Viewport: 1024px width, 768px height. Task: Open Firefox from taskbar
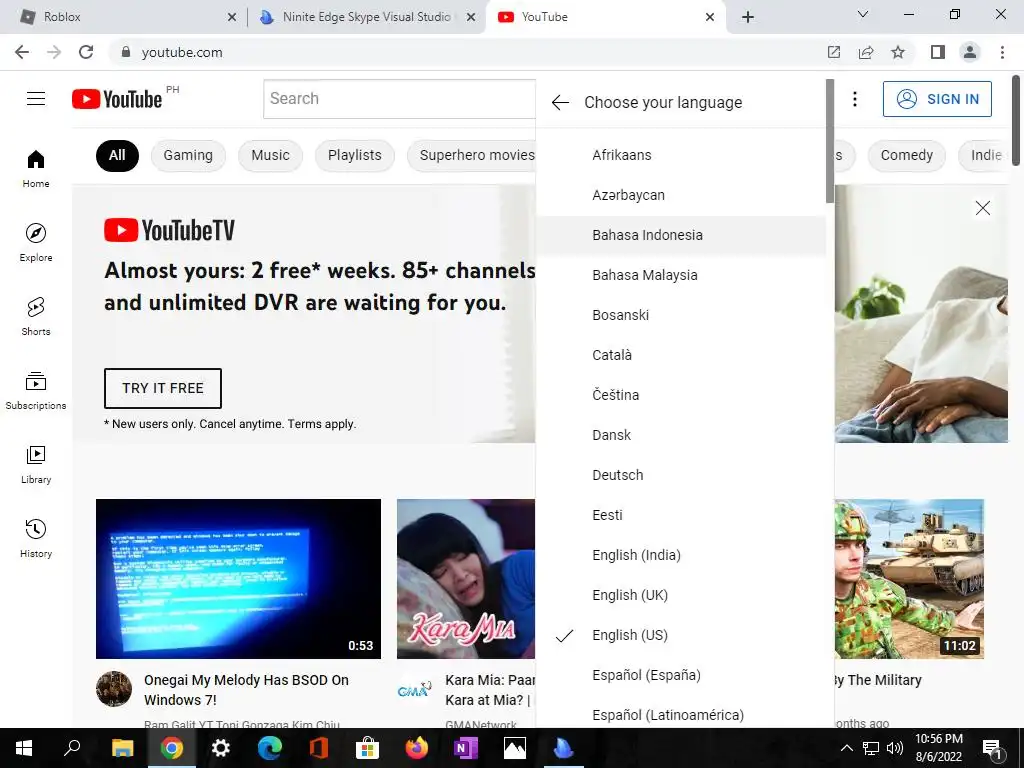point(416,748)
